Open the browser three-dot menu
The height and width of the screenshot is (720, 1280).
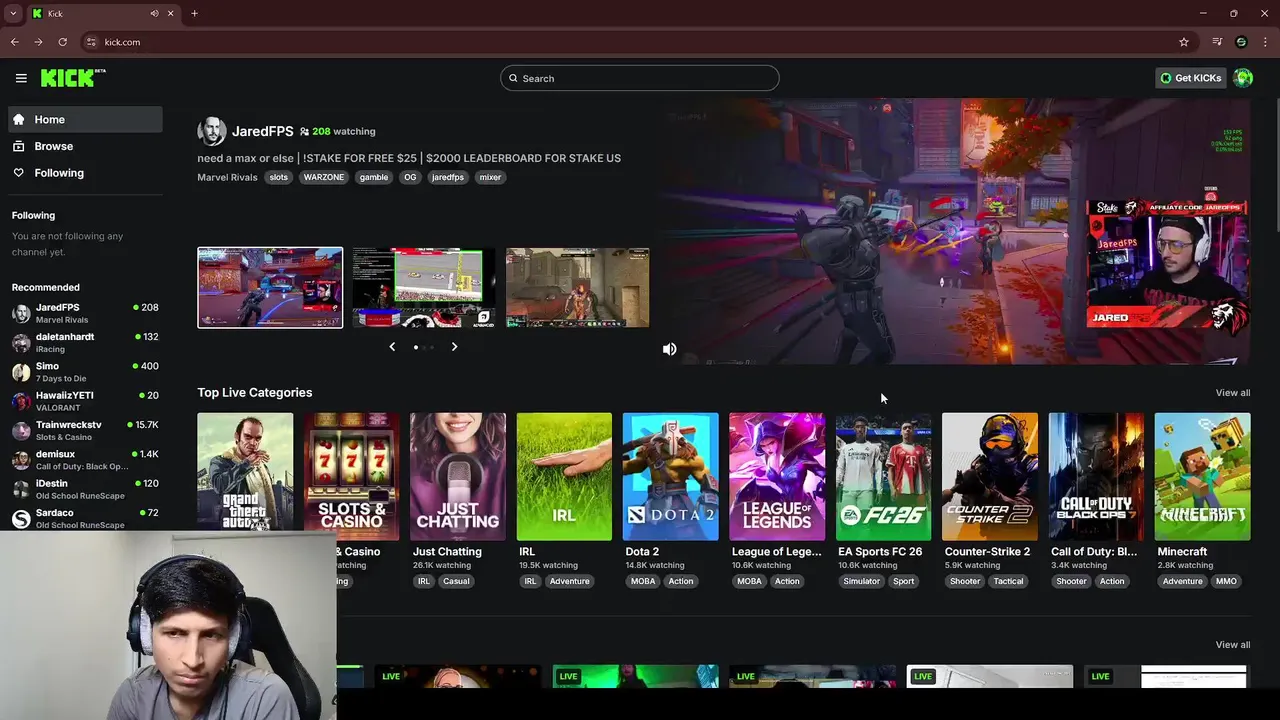(1265, 42)
